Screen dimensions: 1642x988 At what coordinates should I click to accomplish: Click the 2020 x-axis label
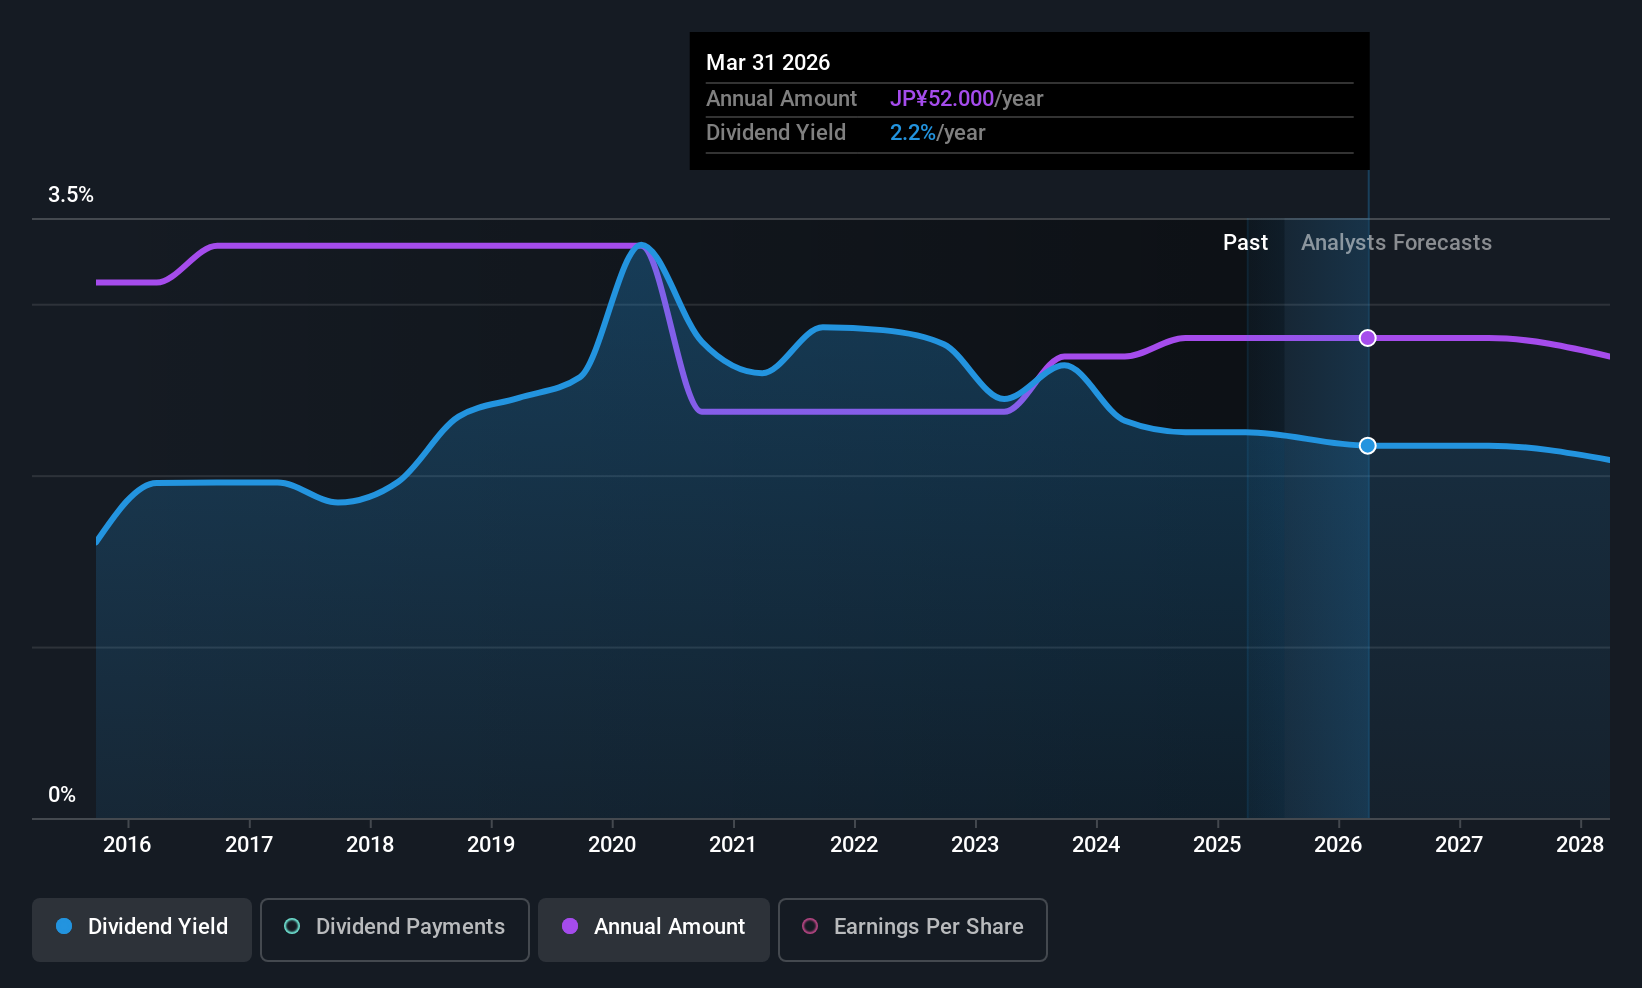click(612, 845)
